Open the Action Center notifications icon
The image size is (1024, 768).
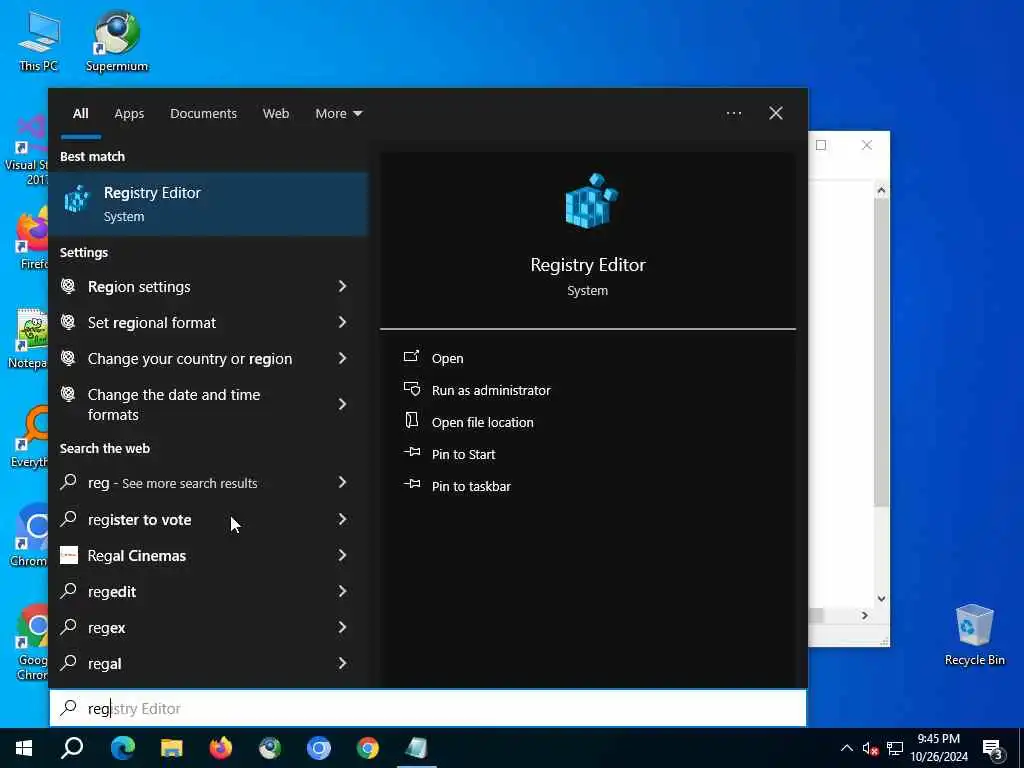pyautogui.click(x=992, y=749)
